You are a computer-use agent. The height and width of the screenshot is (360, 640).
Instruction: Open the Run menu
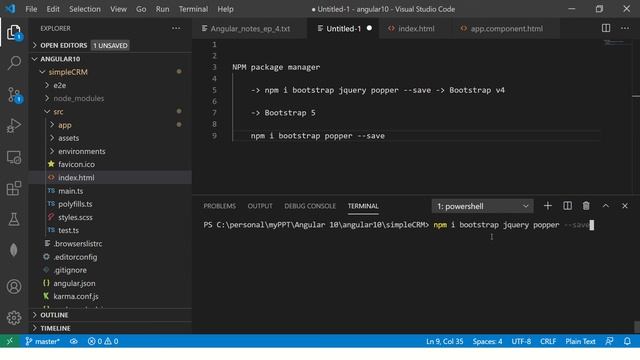pos(162,9)
